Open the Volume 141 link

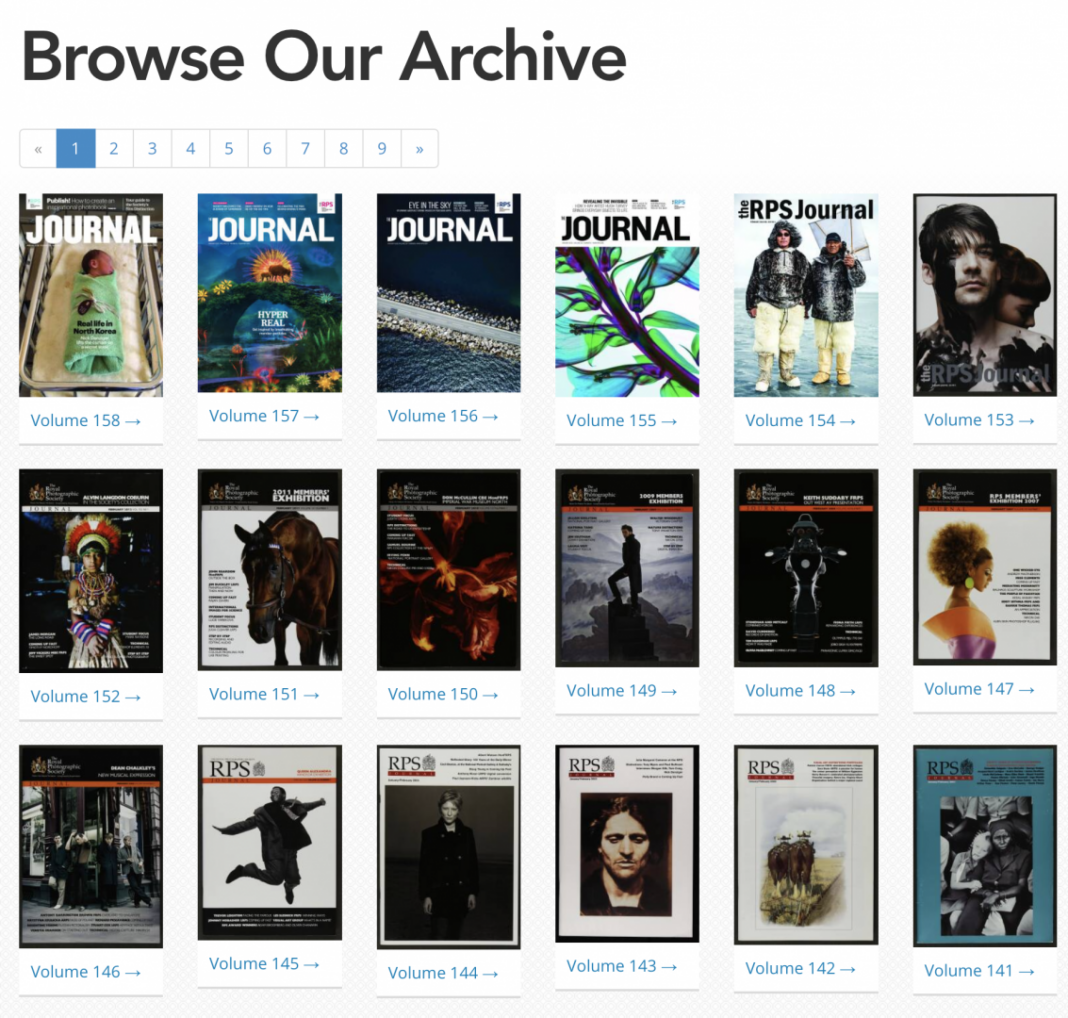click(979, 970)
